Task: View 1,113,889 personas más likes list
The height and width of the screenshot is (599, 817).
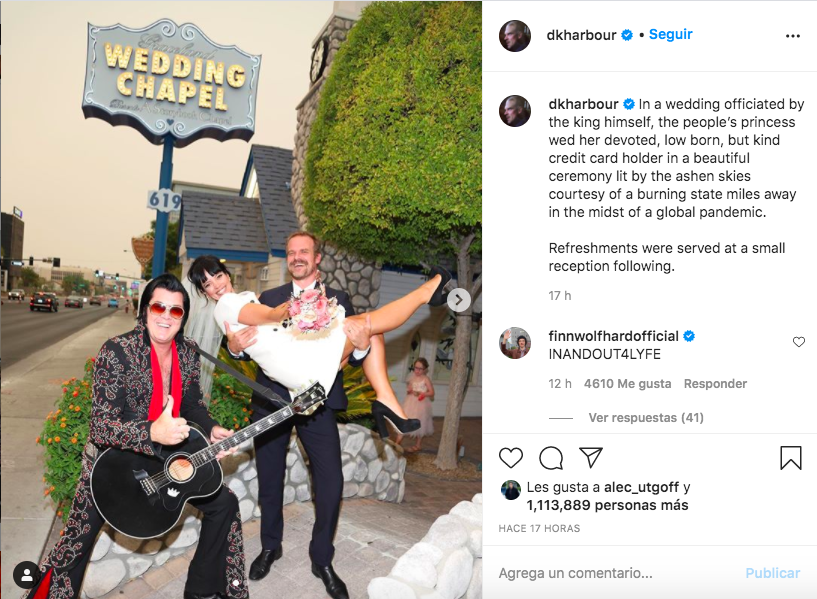Action: [608, 505]
